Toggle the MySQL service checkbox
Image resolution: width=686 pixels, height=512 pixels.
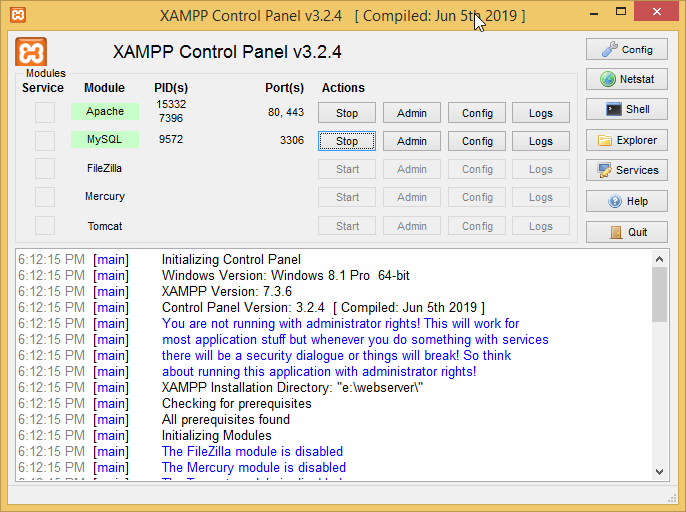(45, 140)
